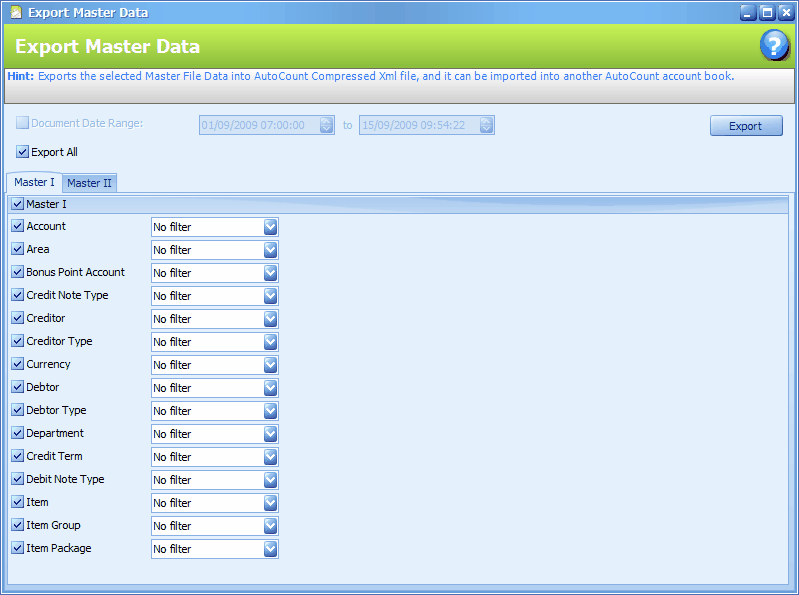Open the Debtor filter dropdown

pos(271,388)
